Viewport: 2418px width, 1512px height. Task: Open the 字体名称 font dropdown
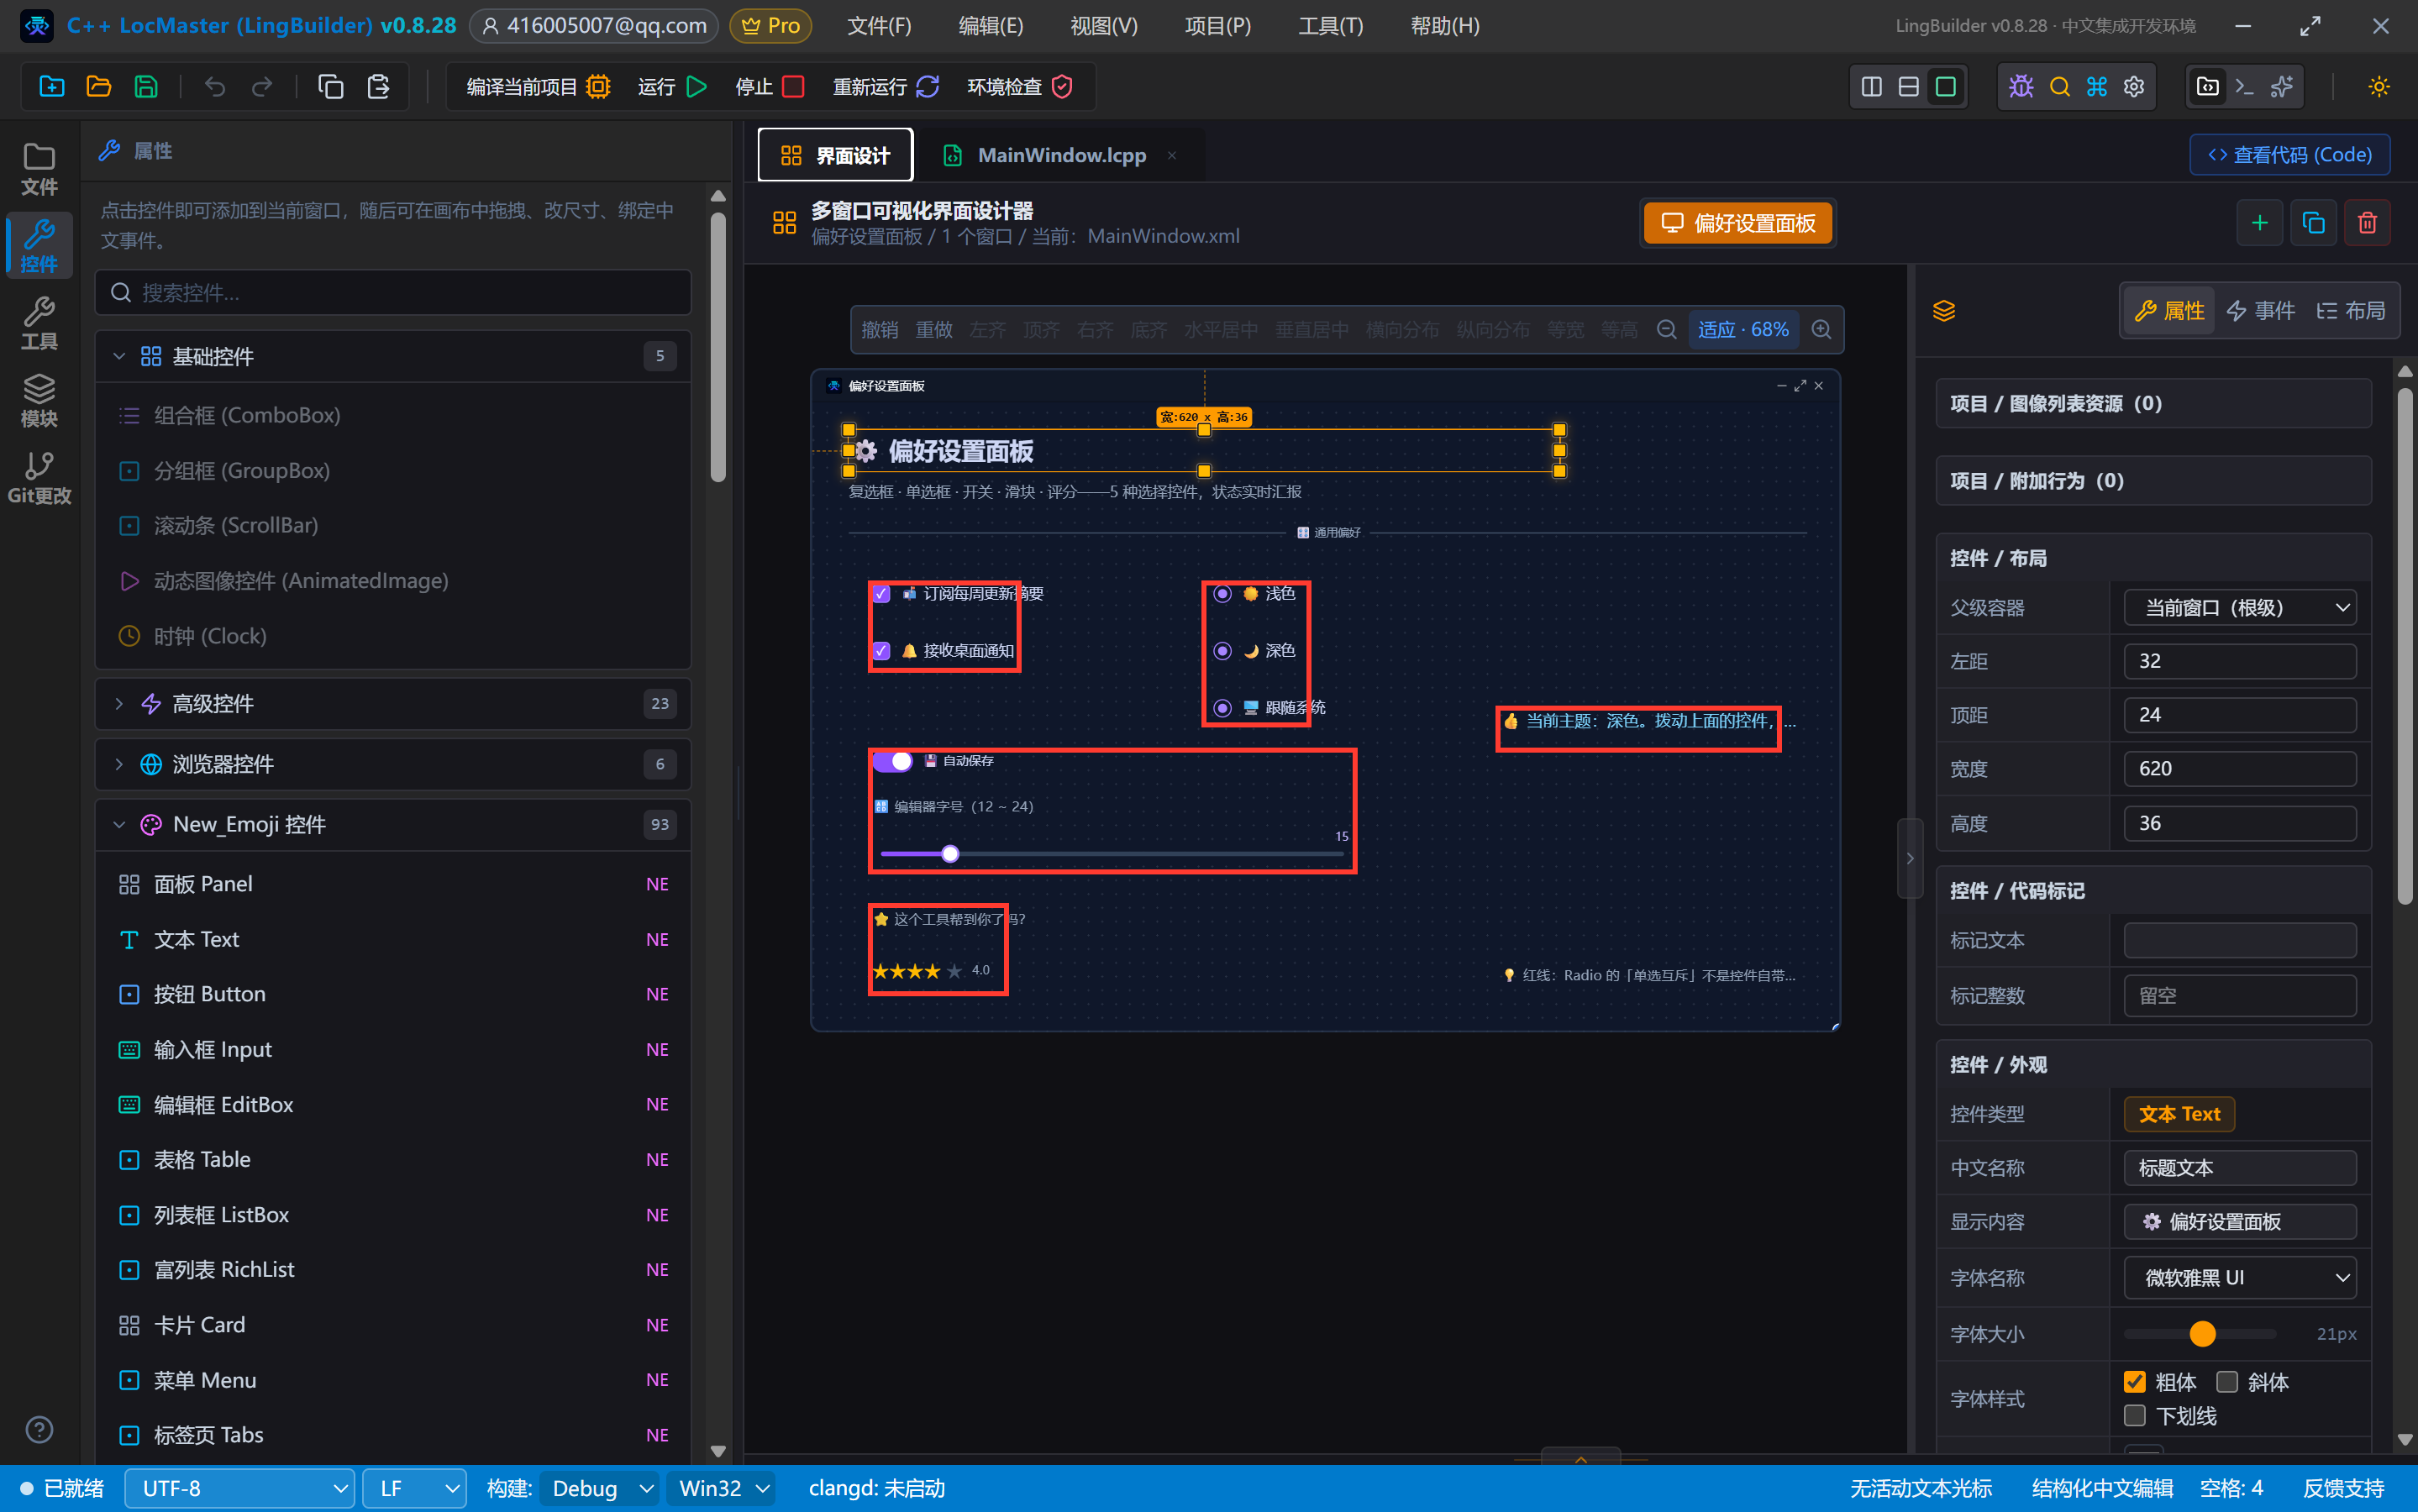tap(2240, 1277)
